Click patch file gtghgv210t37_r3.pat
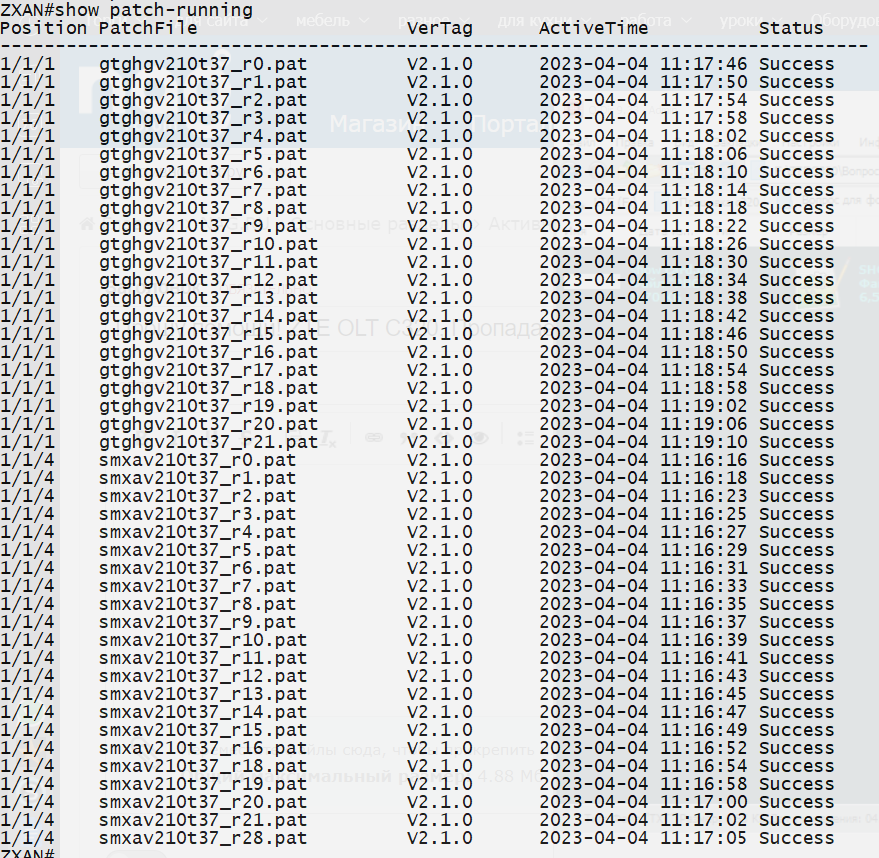Image resolution: width=879 pixels, height=858 pixels. coord(203,118)
